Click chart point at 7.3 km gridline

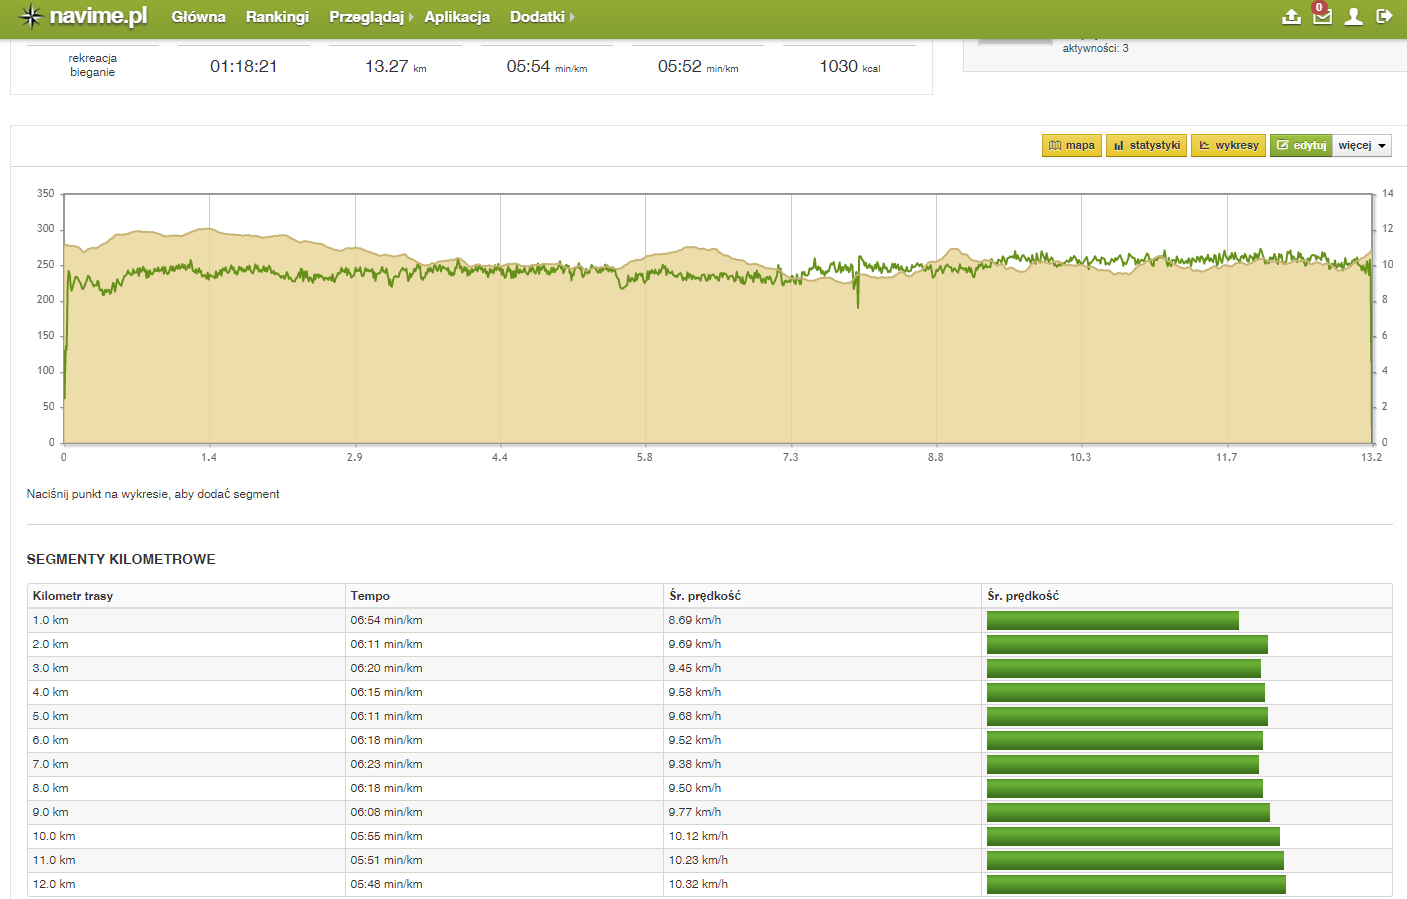click(791, 279)
